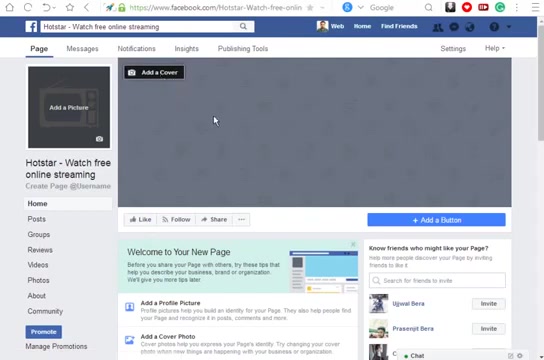Click the Add a Cover button
The image size is (544, 360).
154,72
